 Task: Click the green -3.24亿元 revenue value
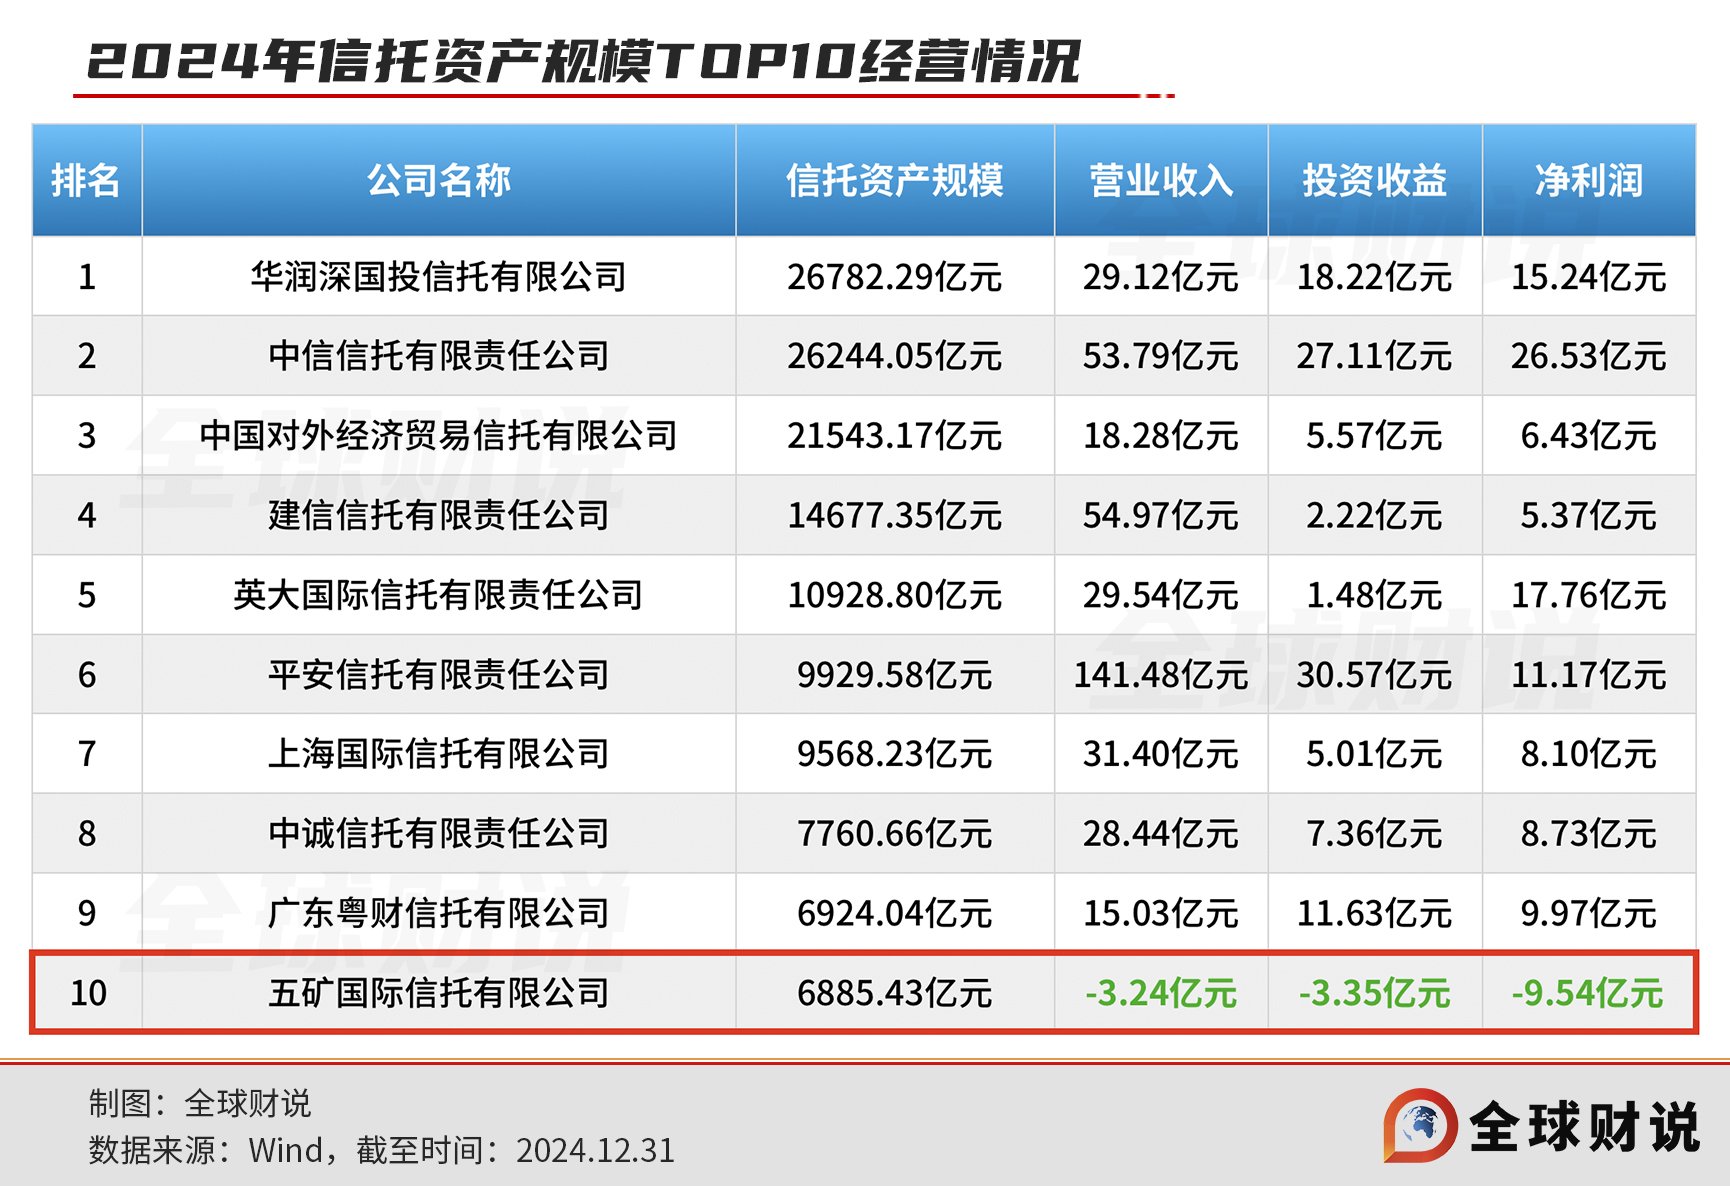(x=1160, y=993)
